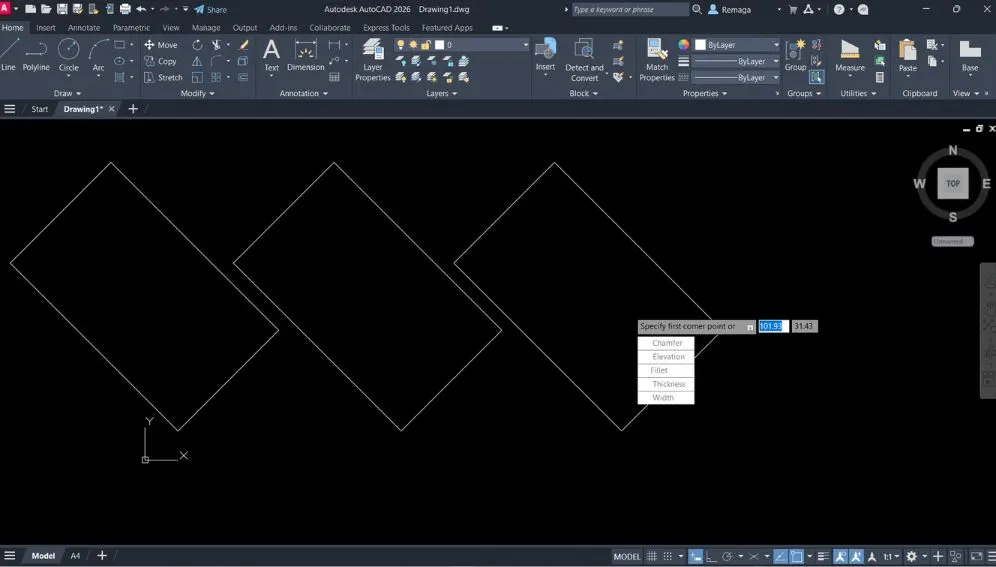Toggle object snap tracking in status bar

pyautogui.click(x=780, y=556)
